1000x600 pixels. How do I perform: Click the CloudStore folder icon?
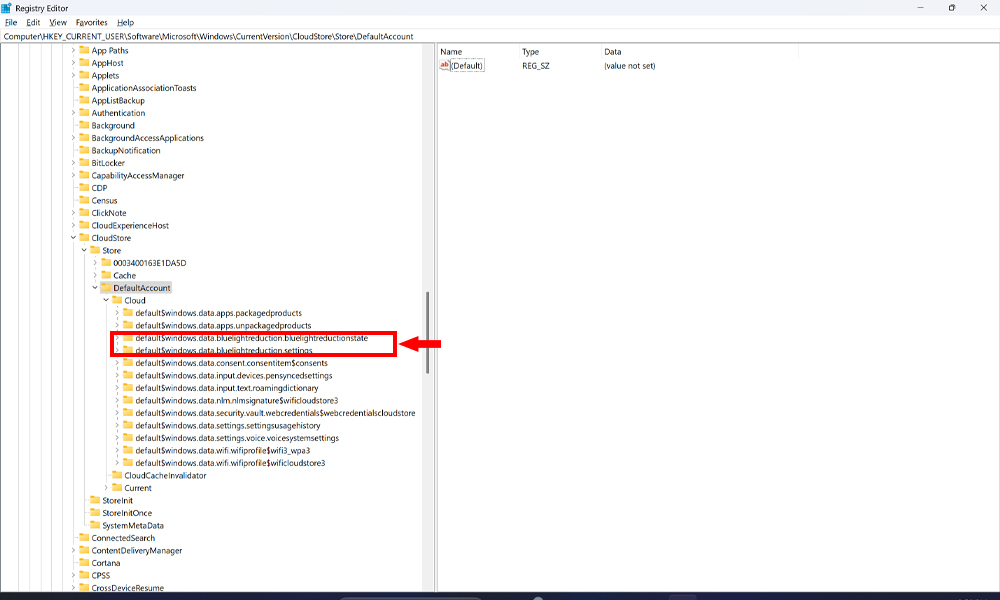click(x=84, y=238)
